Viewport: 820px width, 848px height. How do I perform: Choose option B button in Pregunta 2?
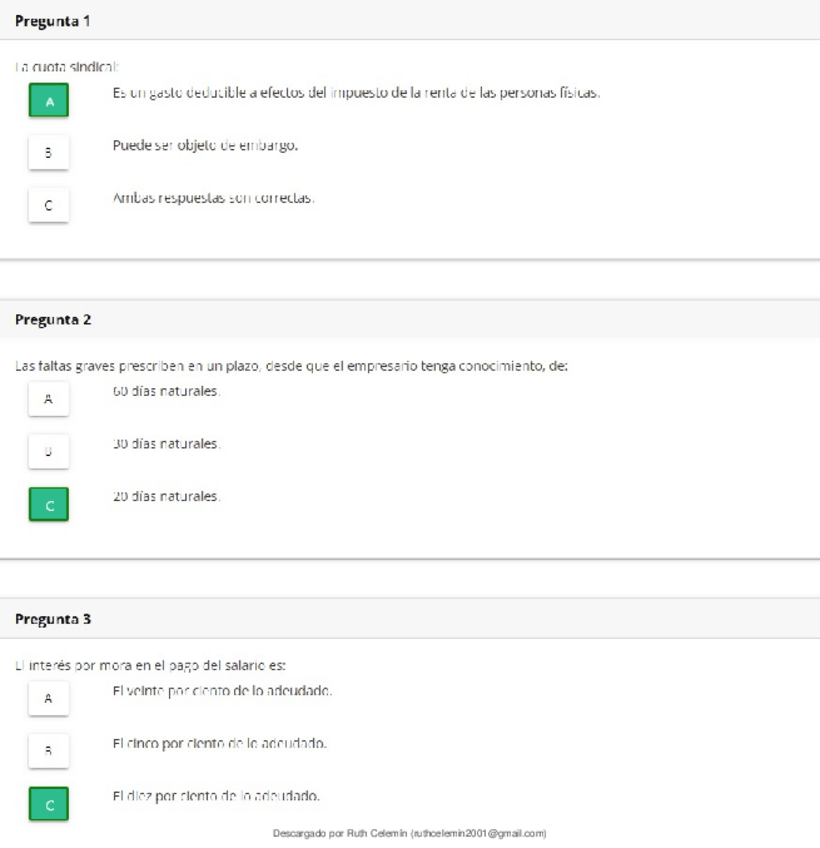point(48,451)
